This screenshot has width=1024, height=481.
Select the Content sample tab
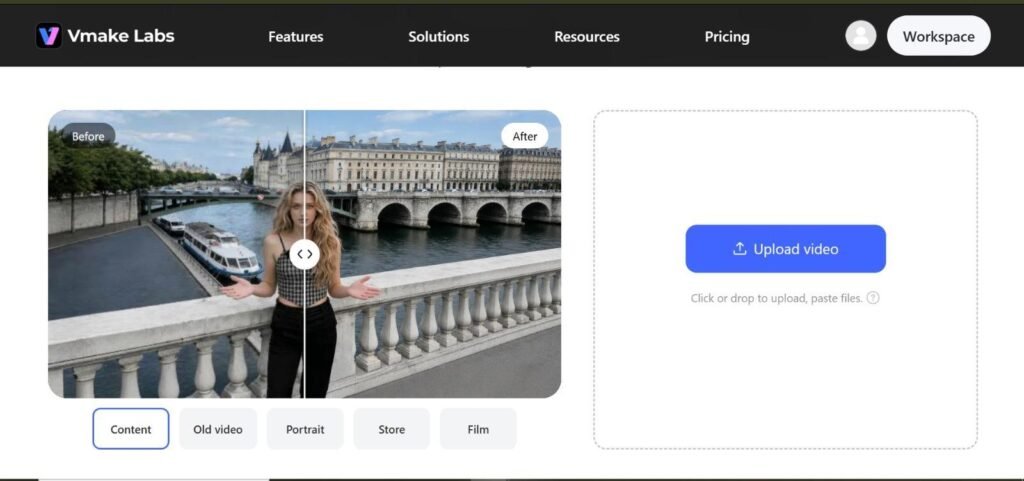[131, 429]
